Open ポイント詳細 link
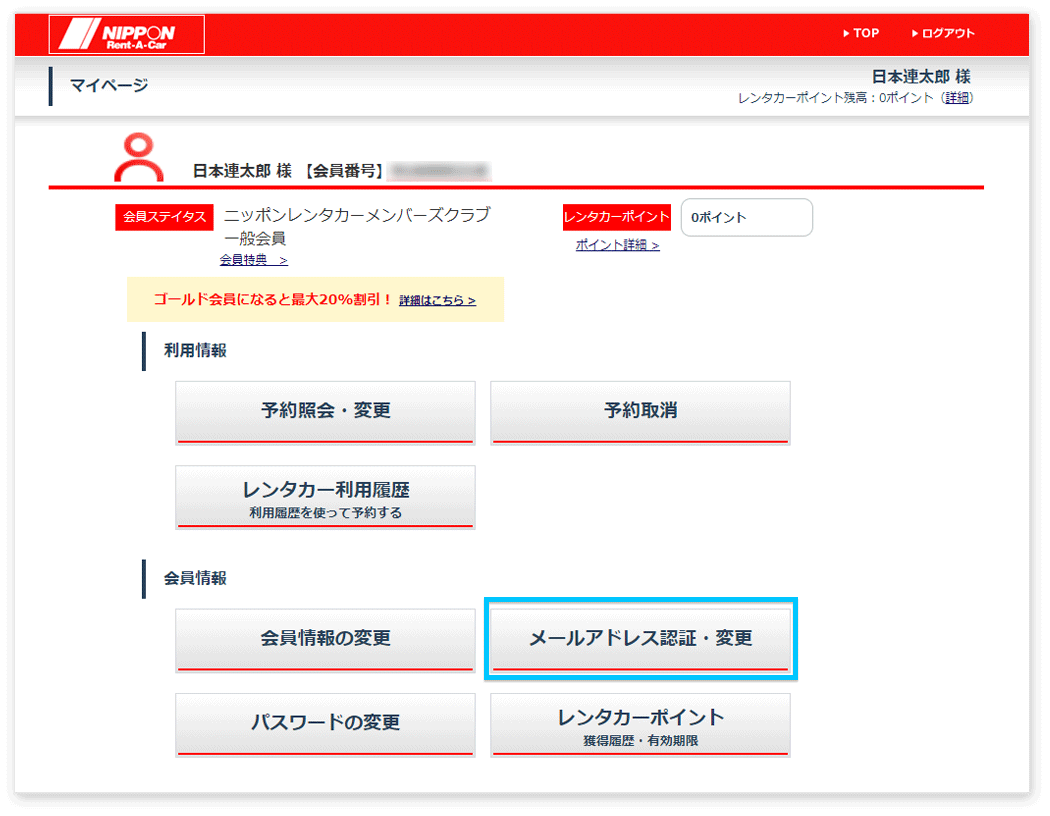The width and height of the screenshot is (1050, 816). [x=617, y=245]
